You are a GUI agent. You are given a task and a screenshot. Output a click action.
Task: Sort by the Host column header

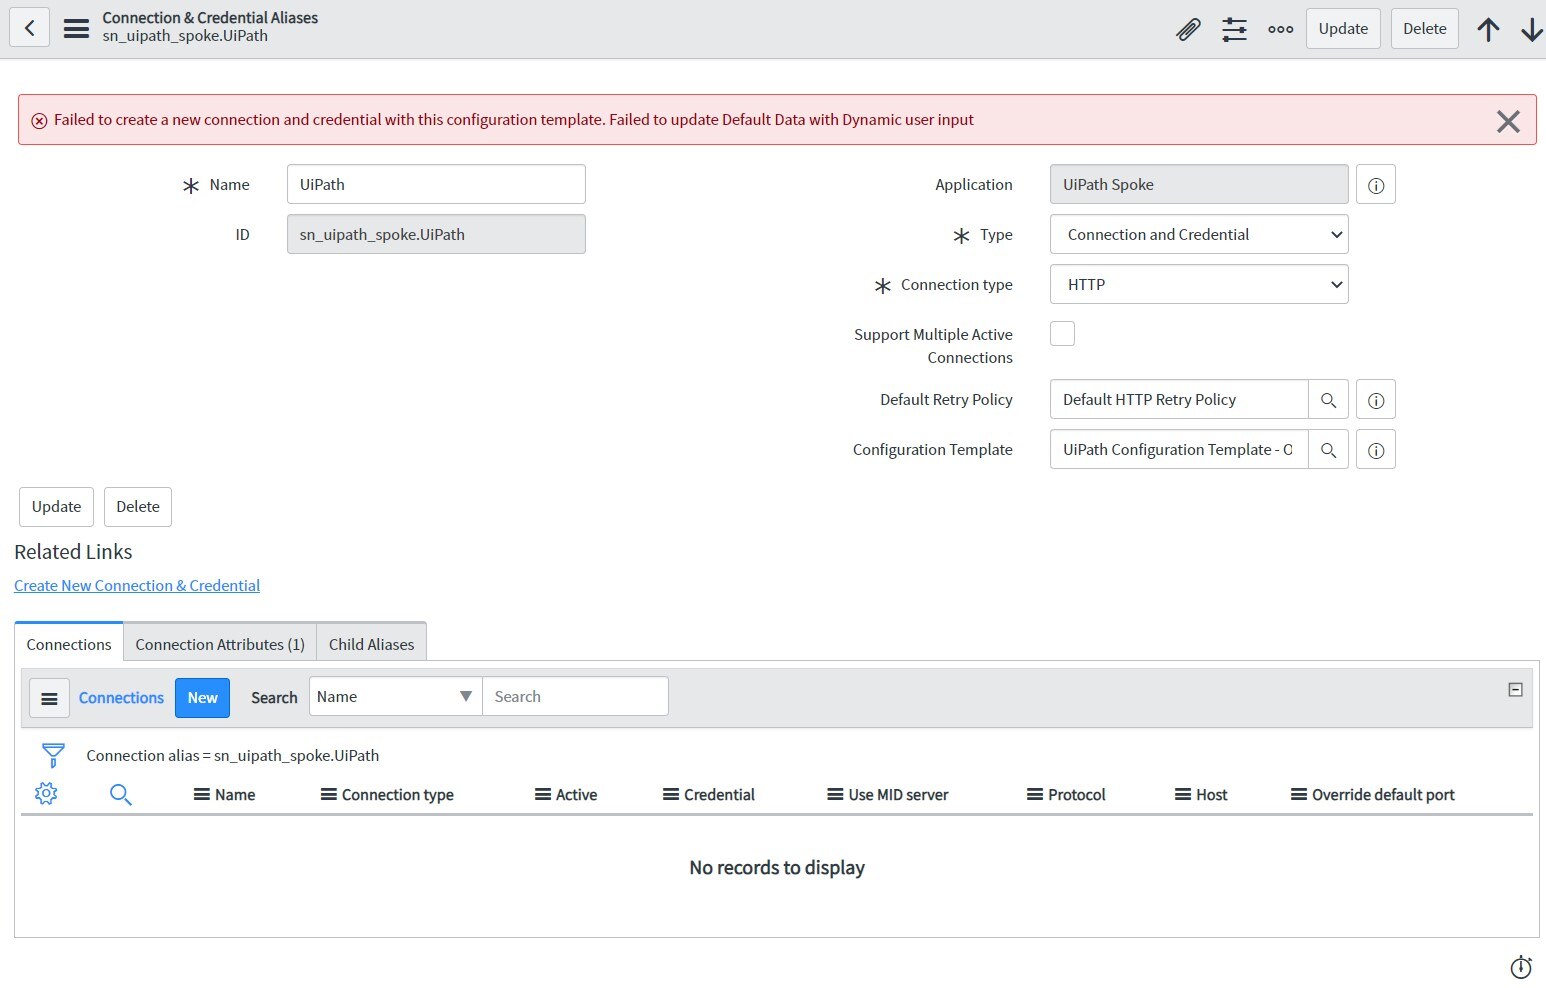coord(1212,795)
